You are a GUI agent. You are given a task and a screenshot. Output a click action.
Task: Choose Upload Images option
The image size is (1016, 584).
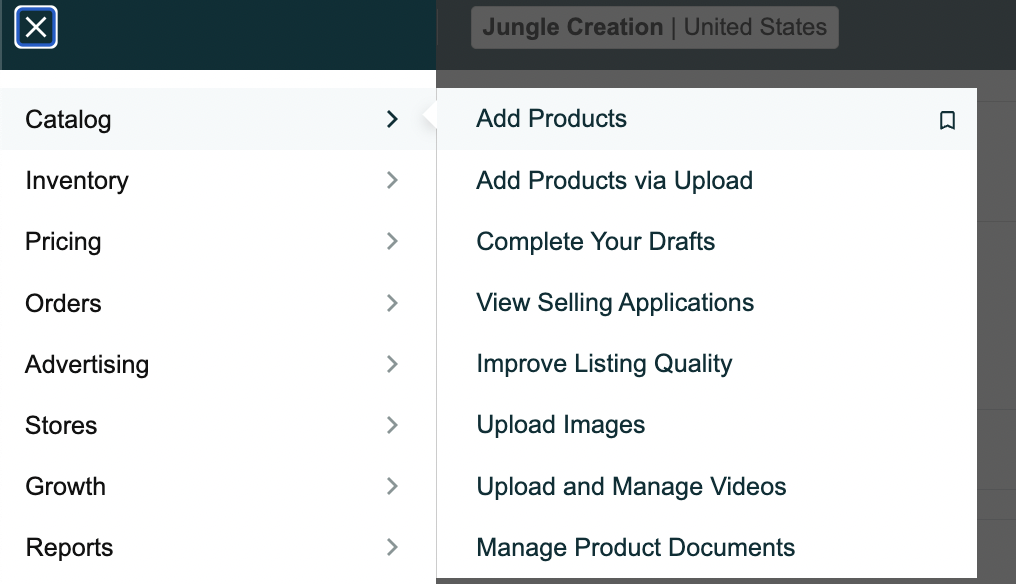560,425
